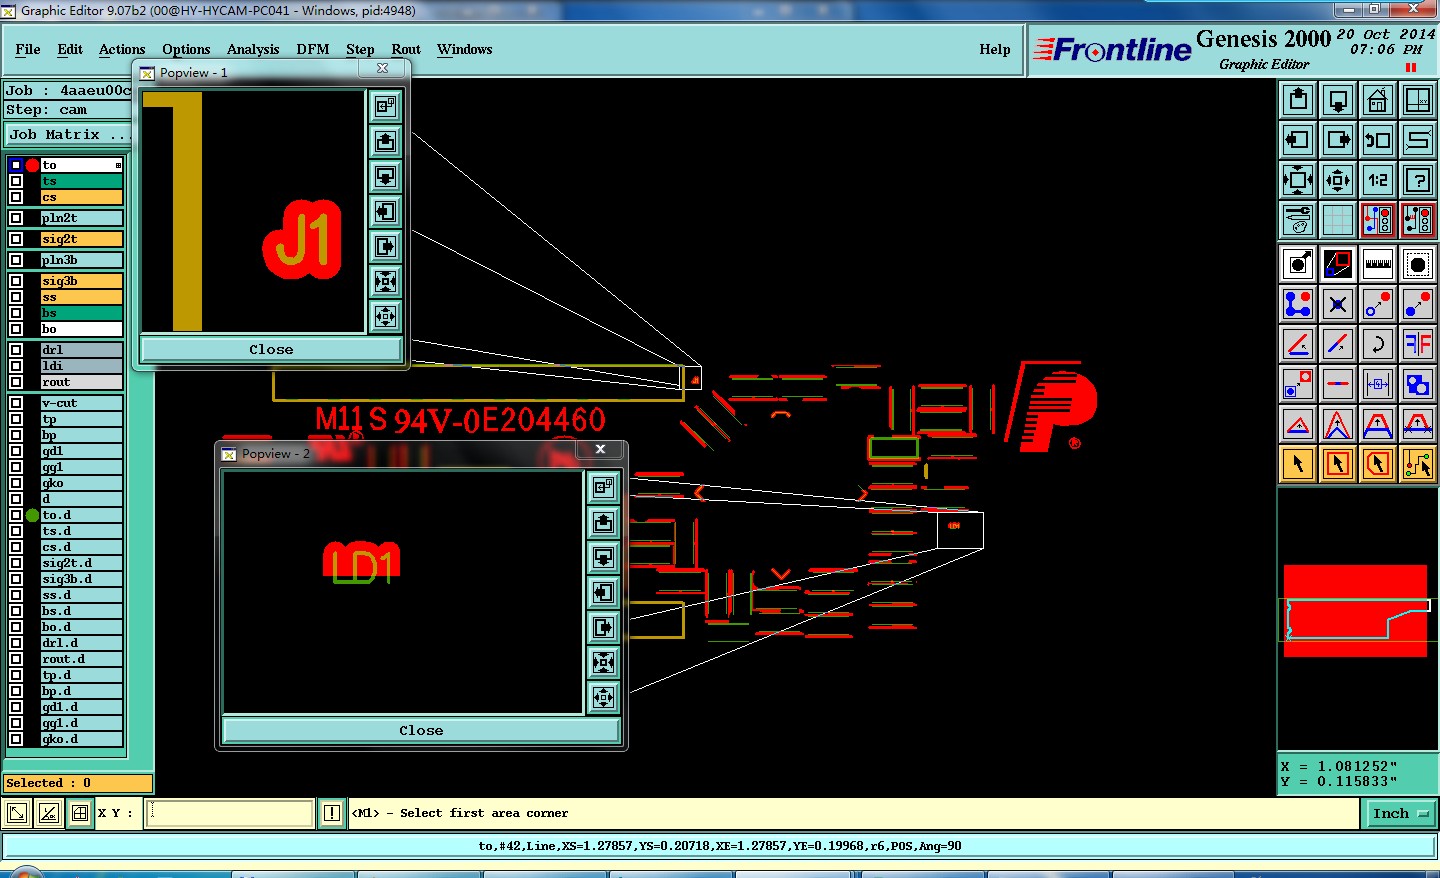This screenshot has height=878, width=1440.
Task: Select the ldi layer name
Action: pos(82,366)
